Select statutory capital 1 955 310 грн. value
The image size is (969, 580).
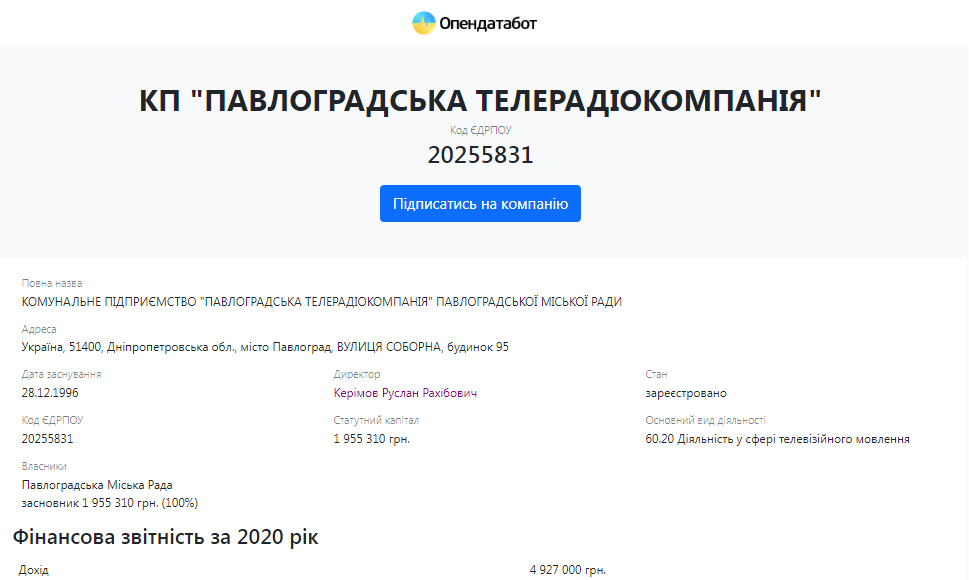[x=372, y=439]
